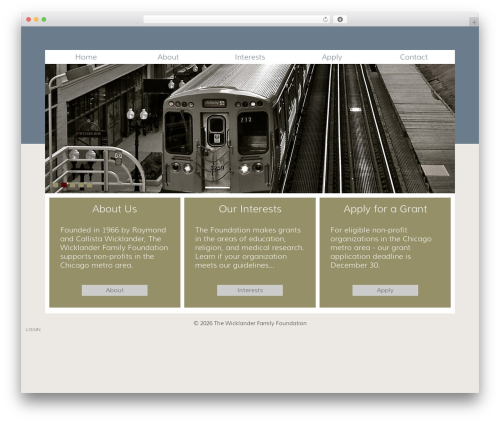
Task: Click the 'For eligible non-profit' paragraph
Action: coord(381,248)
